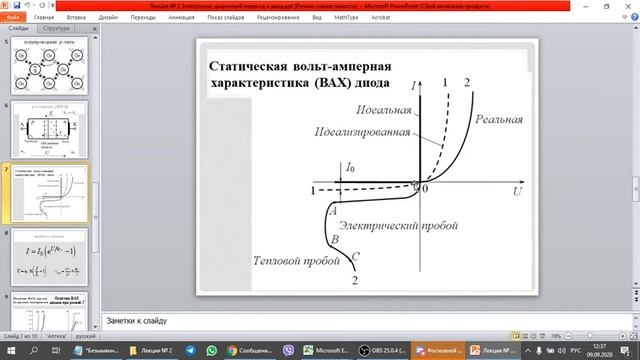Expand the ribbon with the small arrow icon
This screenshot has height=360, width=640.
[x=624, y=17]
